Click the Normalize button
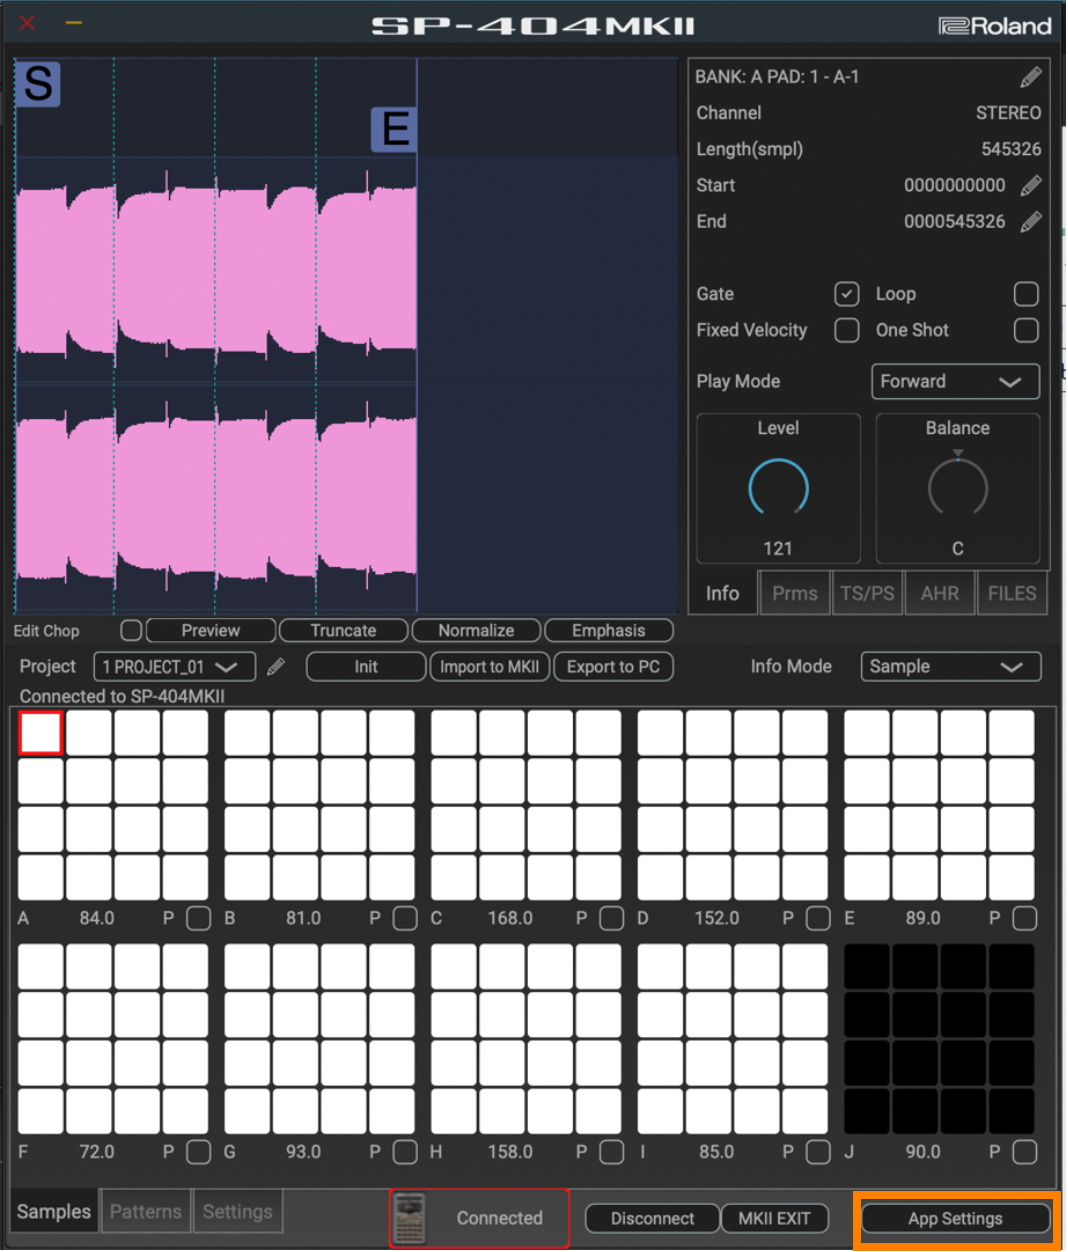The width and height of the screenshot is (1068, 1252). (x=476, y=631)
